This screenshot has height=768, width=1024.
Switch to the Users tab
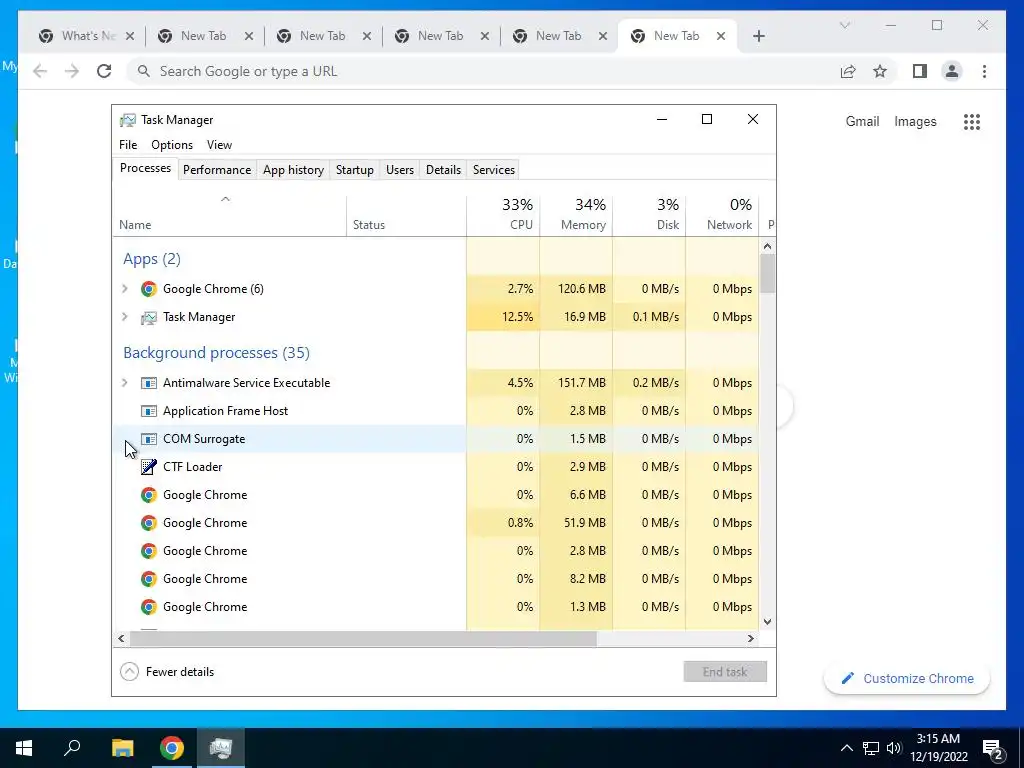(x=400, y=170)
